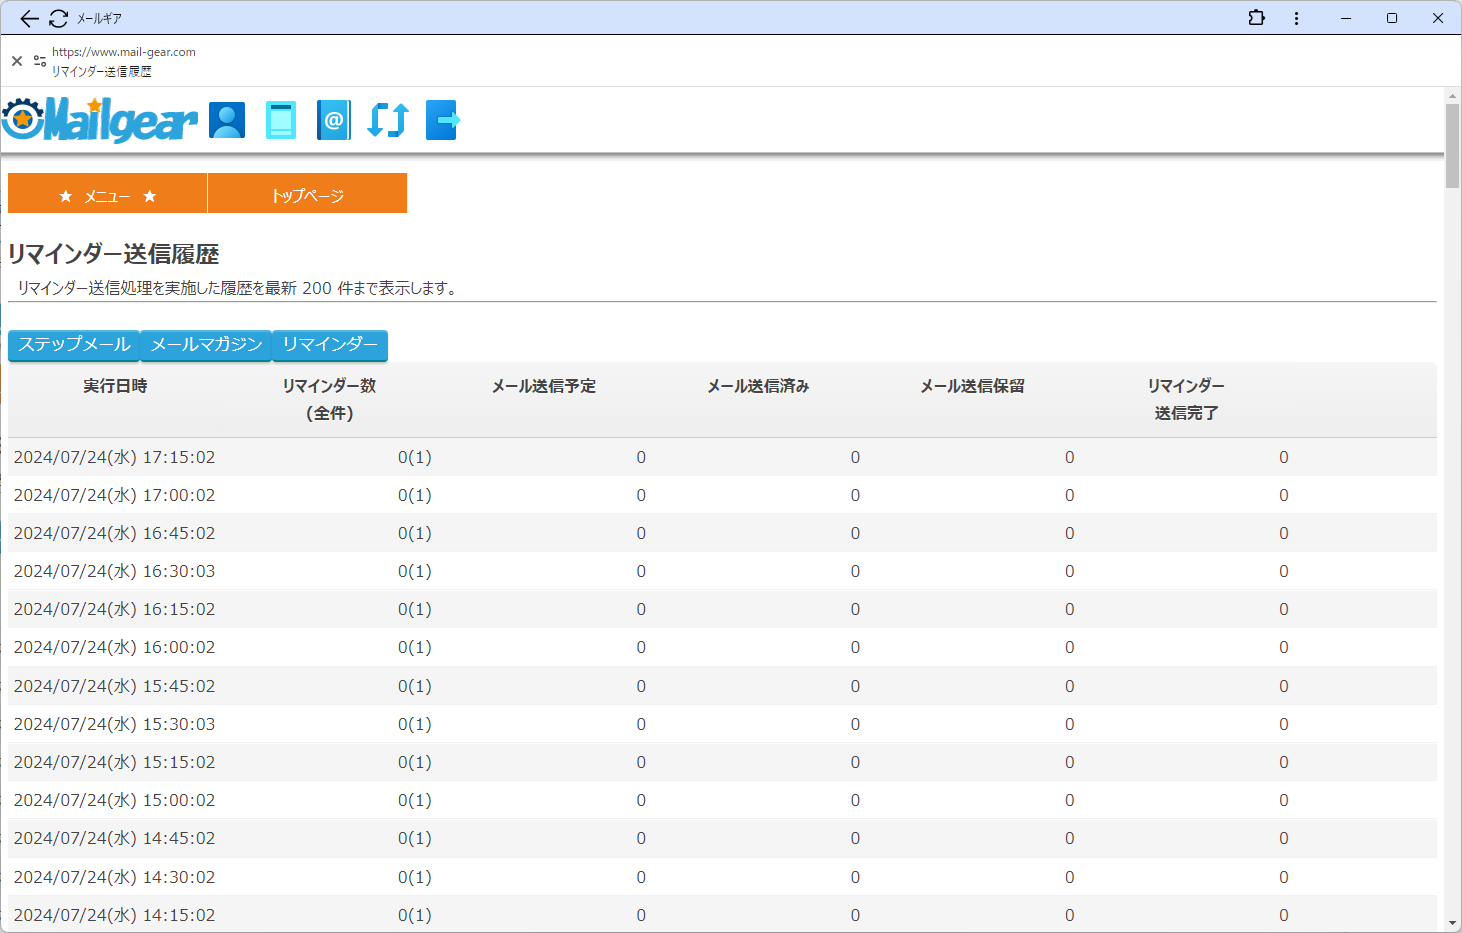The width and height of the screenshot is (1462, 933).
Task: Go back with browser back arrow
Action: click(29, 18)
